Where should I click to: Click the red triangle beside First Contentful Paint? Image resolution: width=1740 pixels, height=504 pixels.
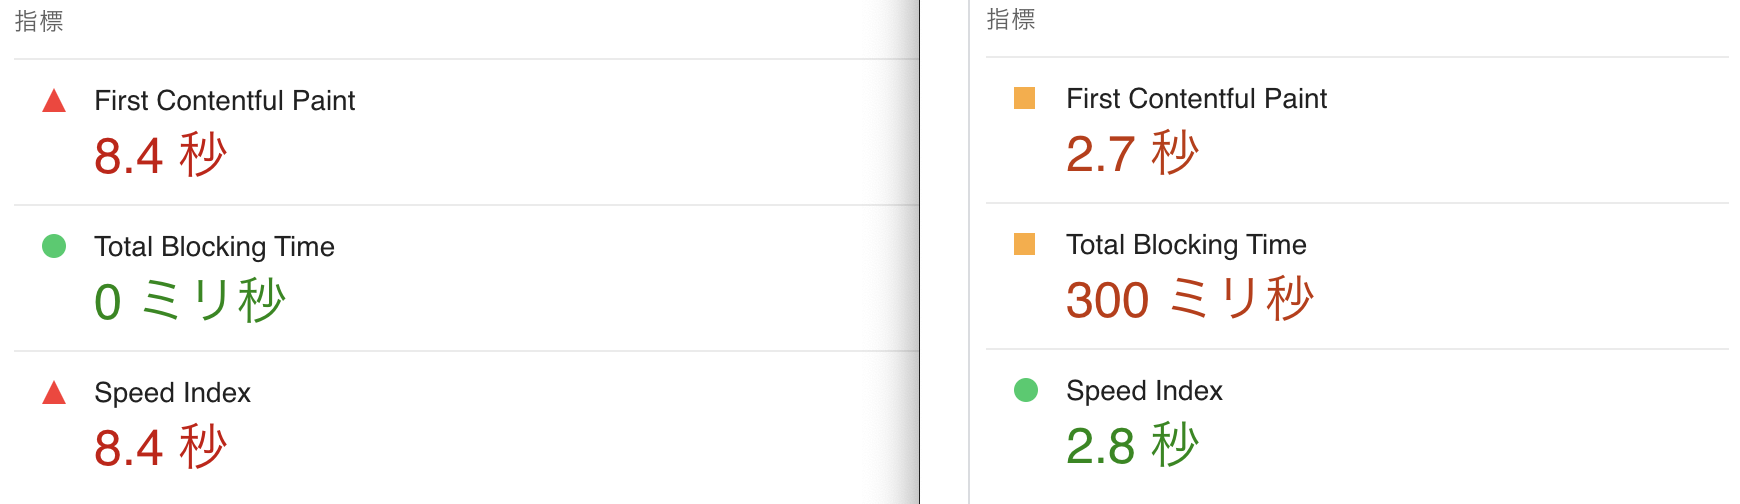tap(54, 101)
